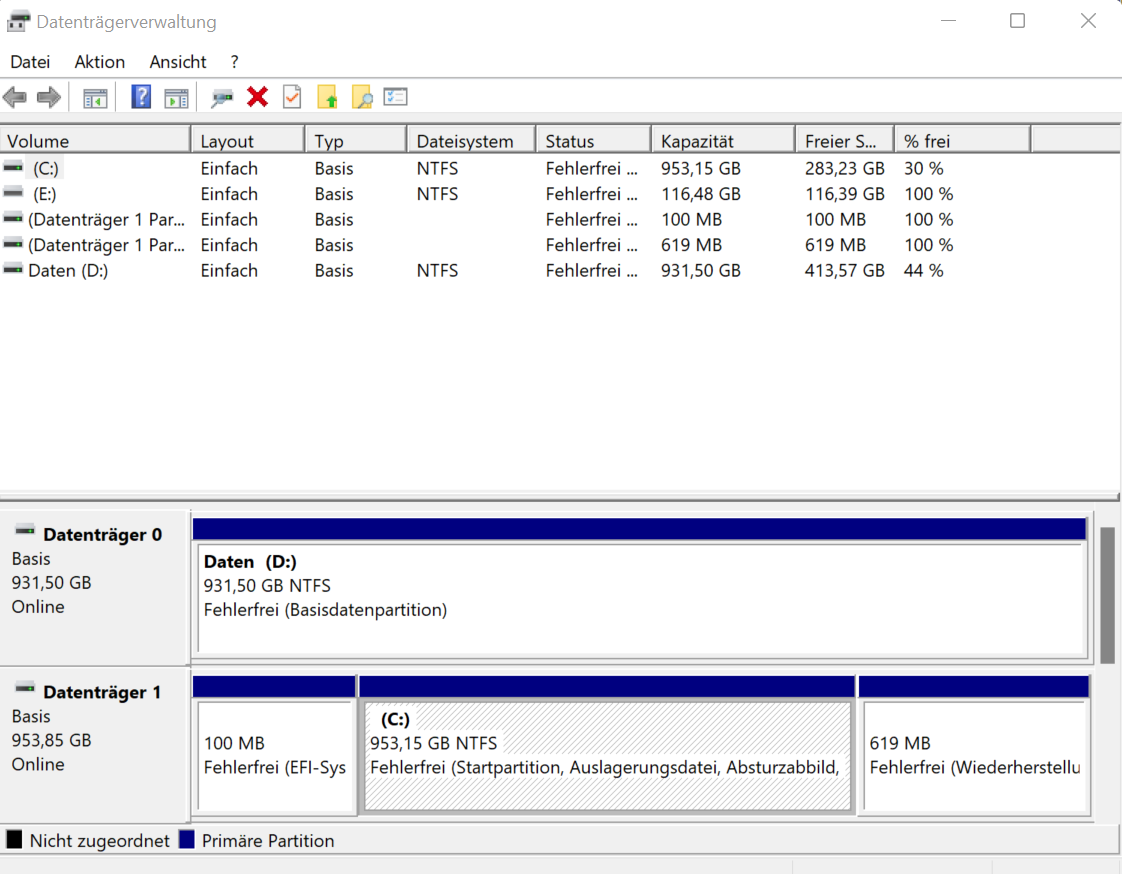This screenshot has width=1122, height=874.
Task: Click the Datenträger 0 disk icon
Action: (x=25, y=530)
